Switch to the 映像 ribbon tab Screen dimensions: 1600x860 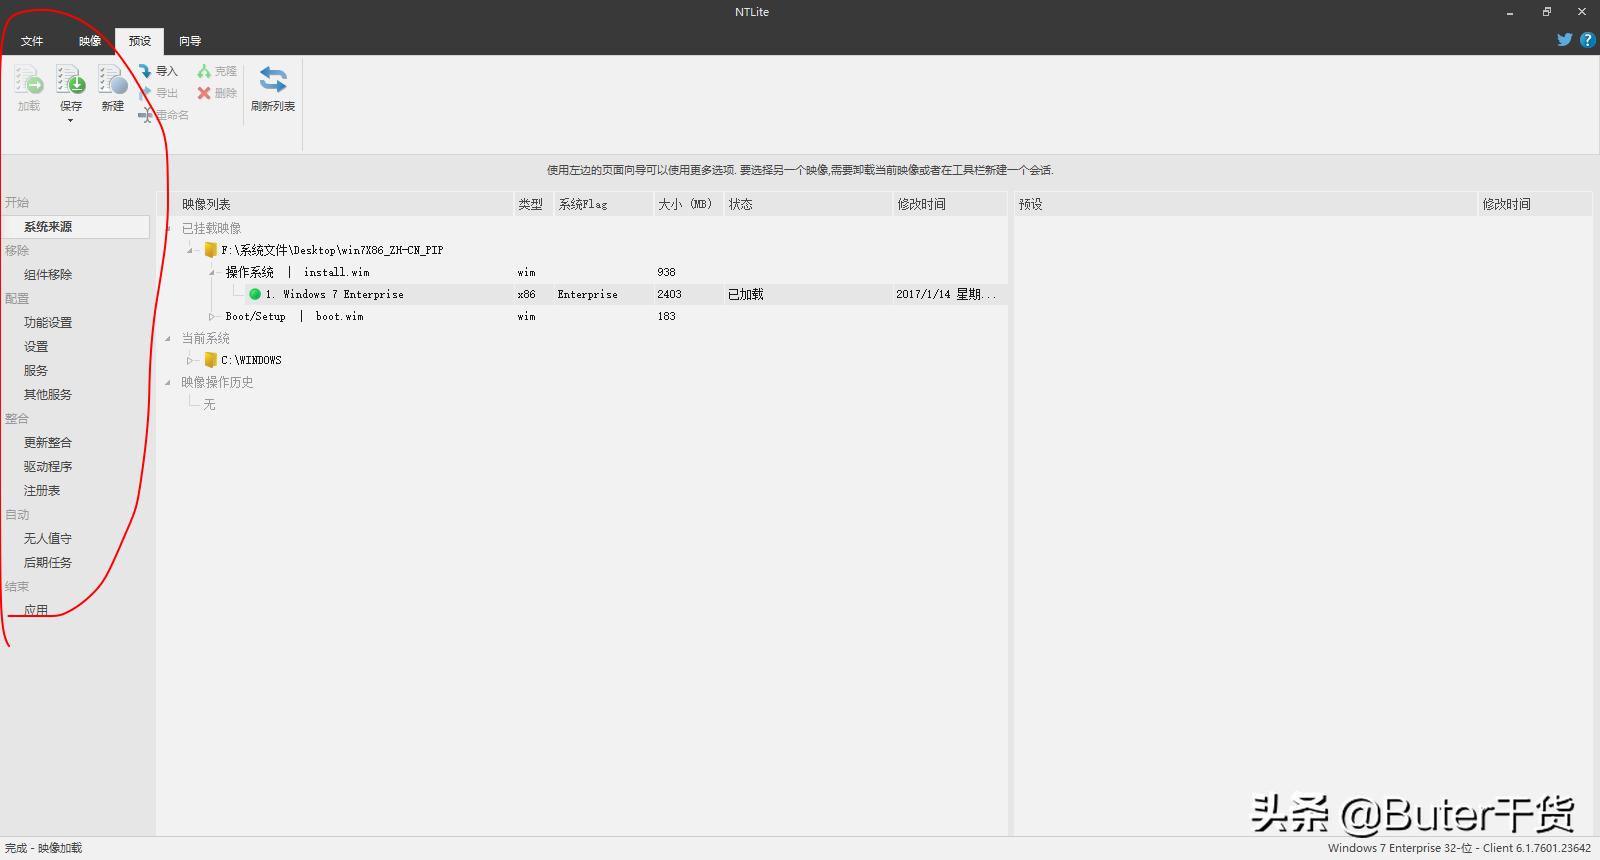click(x=90, y=41)
